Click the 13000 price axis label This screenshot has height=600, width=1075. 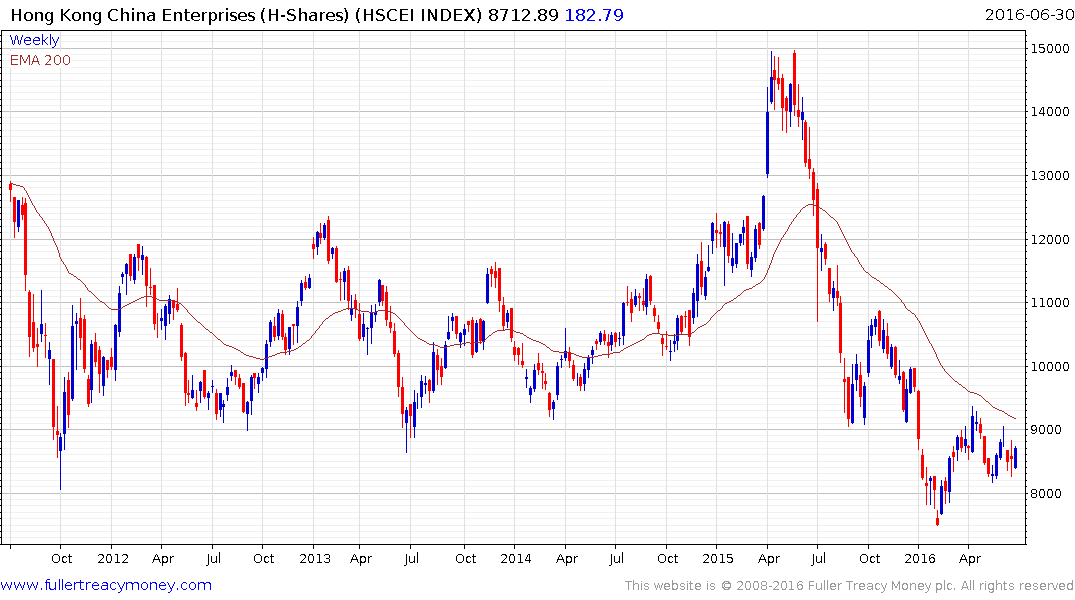(x=1050, y=176)
